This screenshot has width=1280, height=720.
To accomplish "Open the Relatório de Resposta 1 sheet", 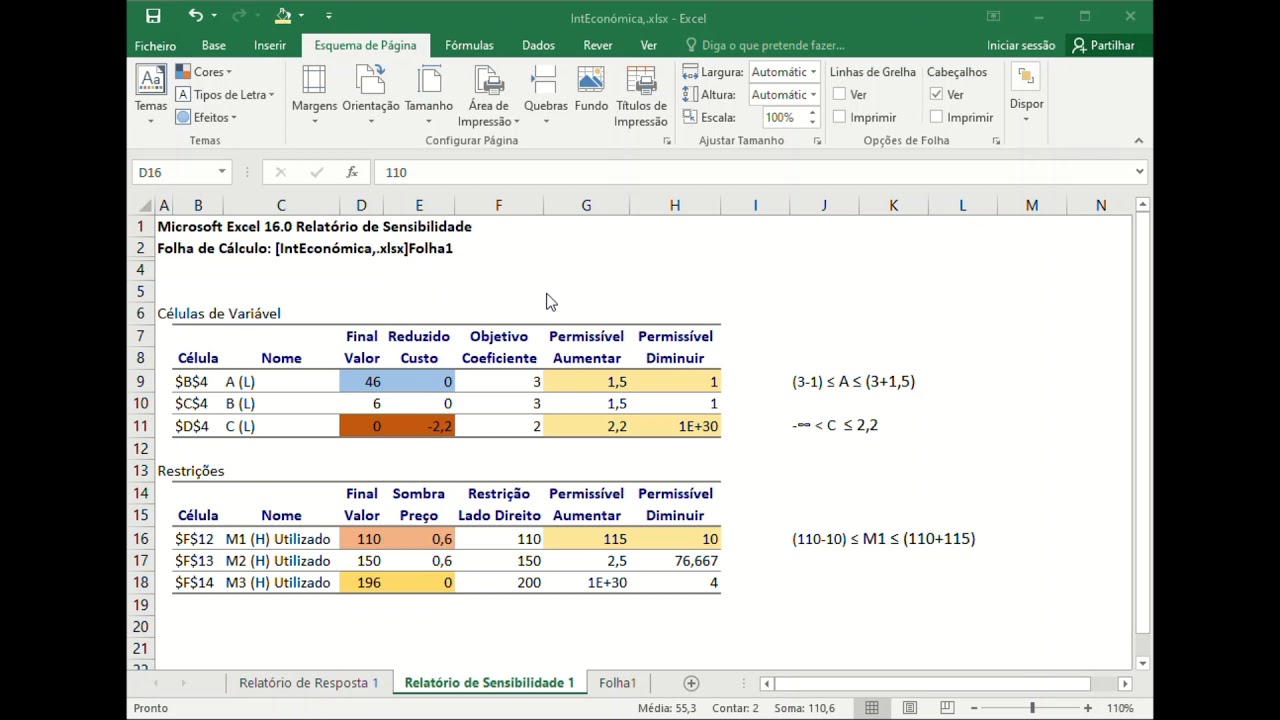I will pos(308,683).
